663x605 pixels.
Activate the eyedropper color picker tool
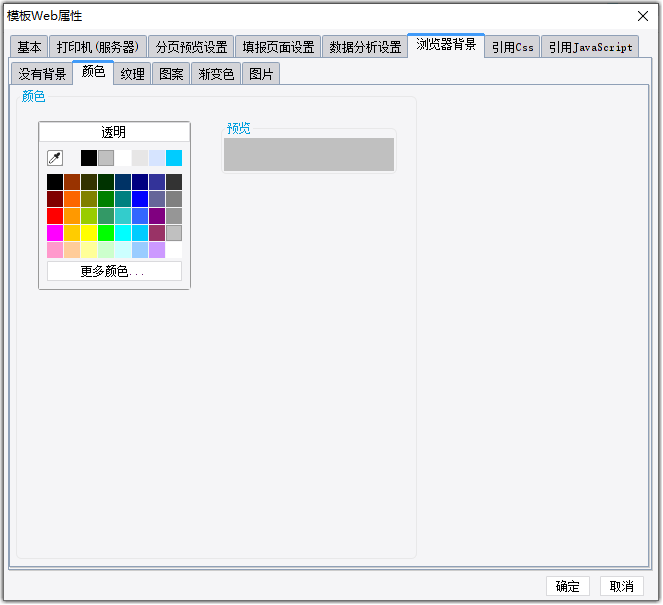pos(55,158)
